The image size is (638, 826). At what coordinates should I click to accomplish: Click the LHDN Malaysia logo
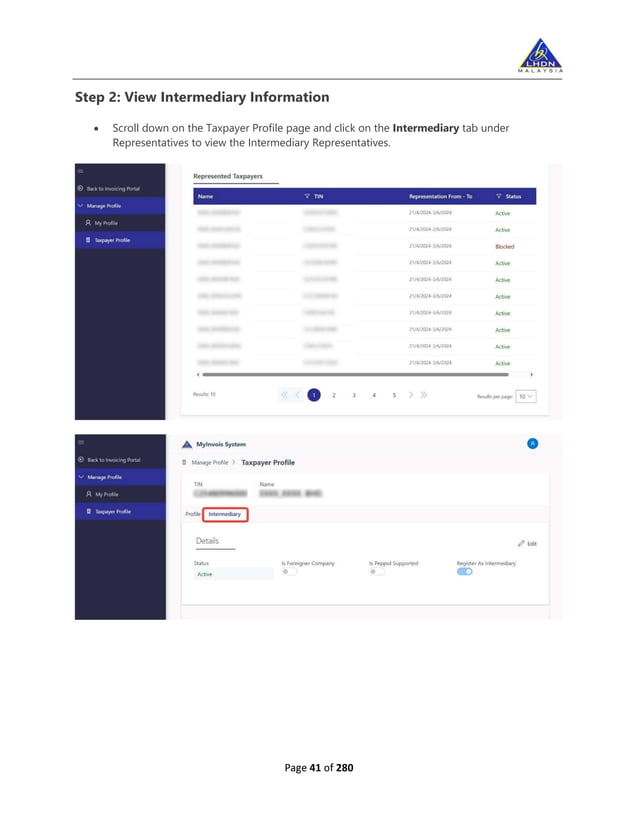[541, 55]
